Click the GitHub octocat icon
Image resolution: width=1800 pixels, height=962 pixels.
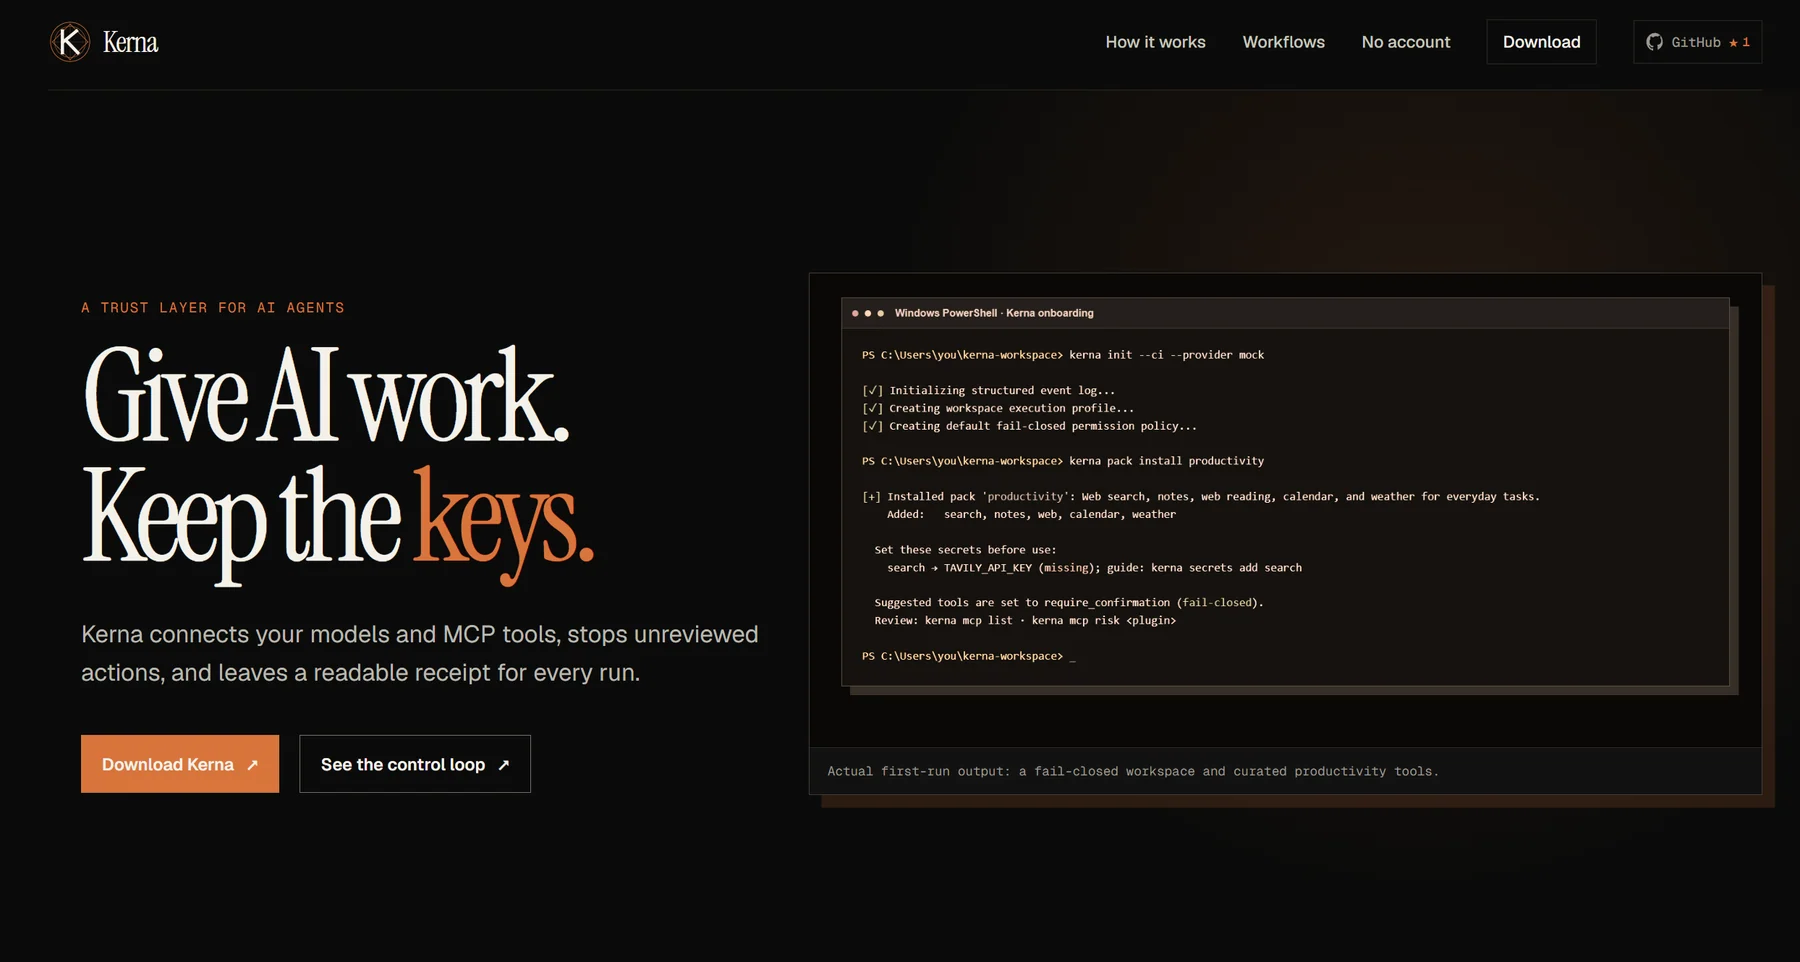1655,42
